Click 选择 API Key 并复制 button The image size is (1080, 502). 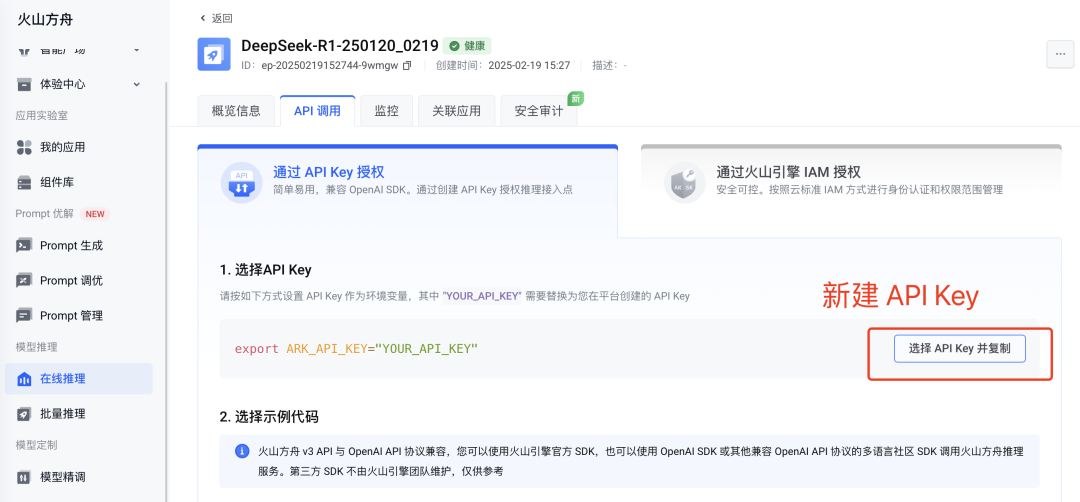coord(959,348)
